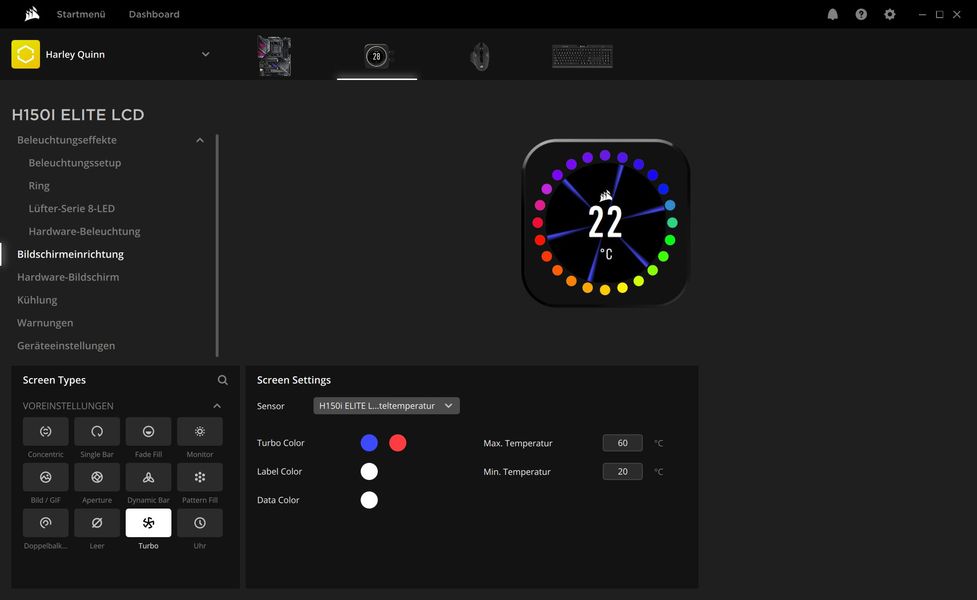Select the Doppelbalken screen type icon
The width and height of the screenshot is (977, 600).
tap(45, 523)
